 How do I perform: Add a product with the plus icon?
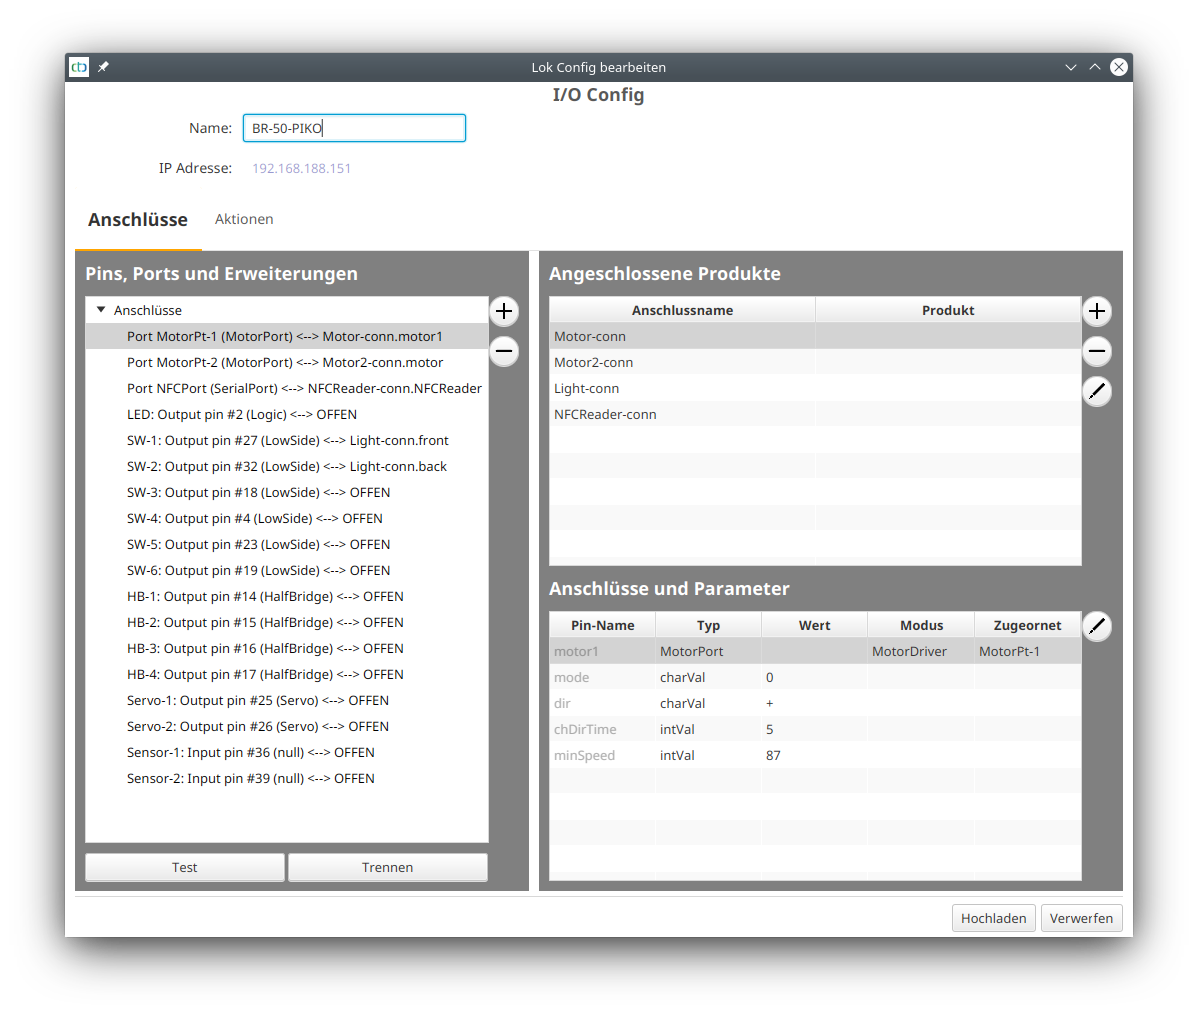click(1097, 311)
